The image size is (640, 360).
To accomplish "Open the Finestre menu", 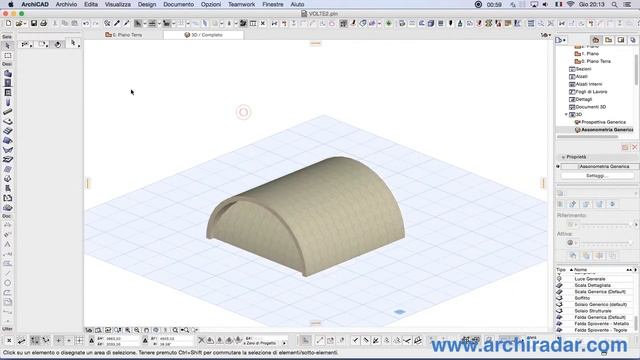I will click(x=273, y=4).
